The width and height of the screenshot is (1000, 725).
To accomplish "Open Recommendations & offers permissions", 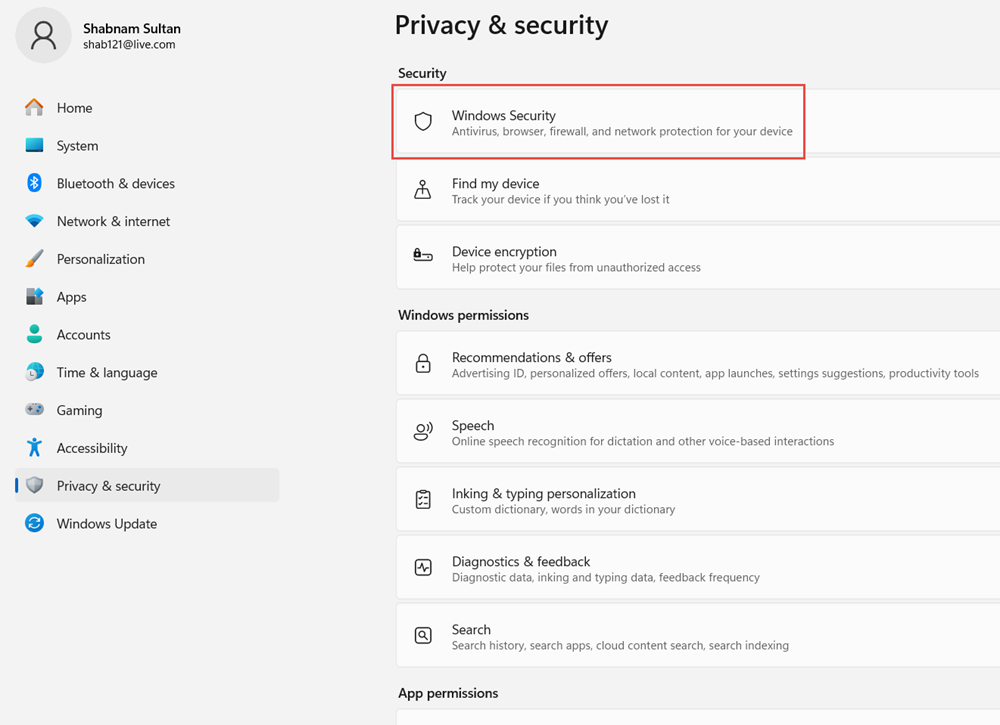I will point(698,363).
